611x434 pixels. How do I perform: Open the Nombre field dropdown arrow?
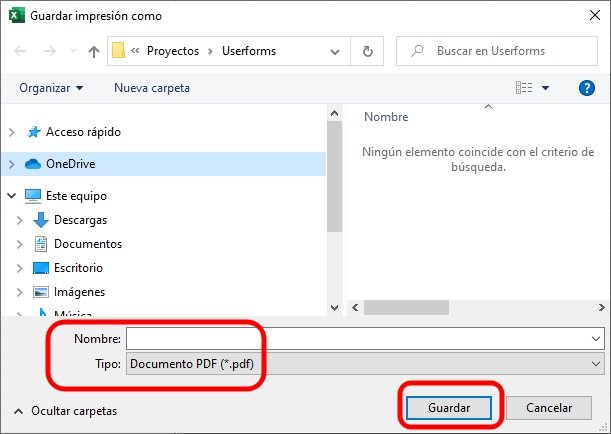(595, 339)
